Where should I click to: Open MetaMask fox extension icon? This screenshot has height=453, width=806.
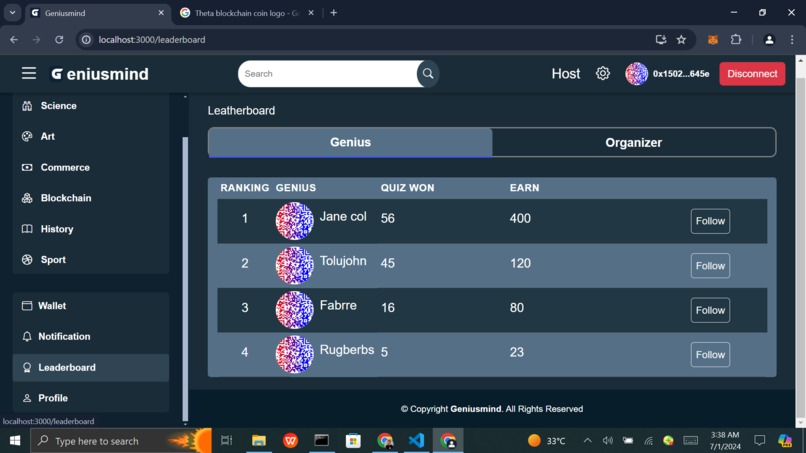pyautogui.click(x=712, y=40)
